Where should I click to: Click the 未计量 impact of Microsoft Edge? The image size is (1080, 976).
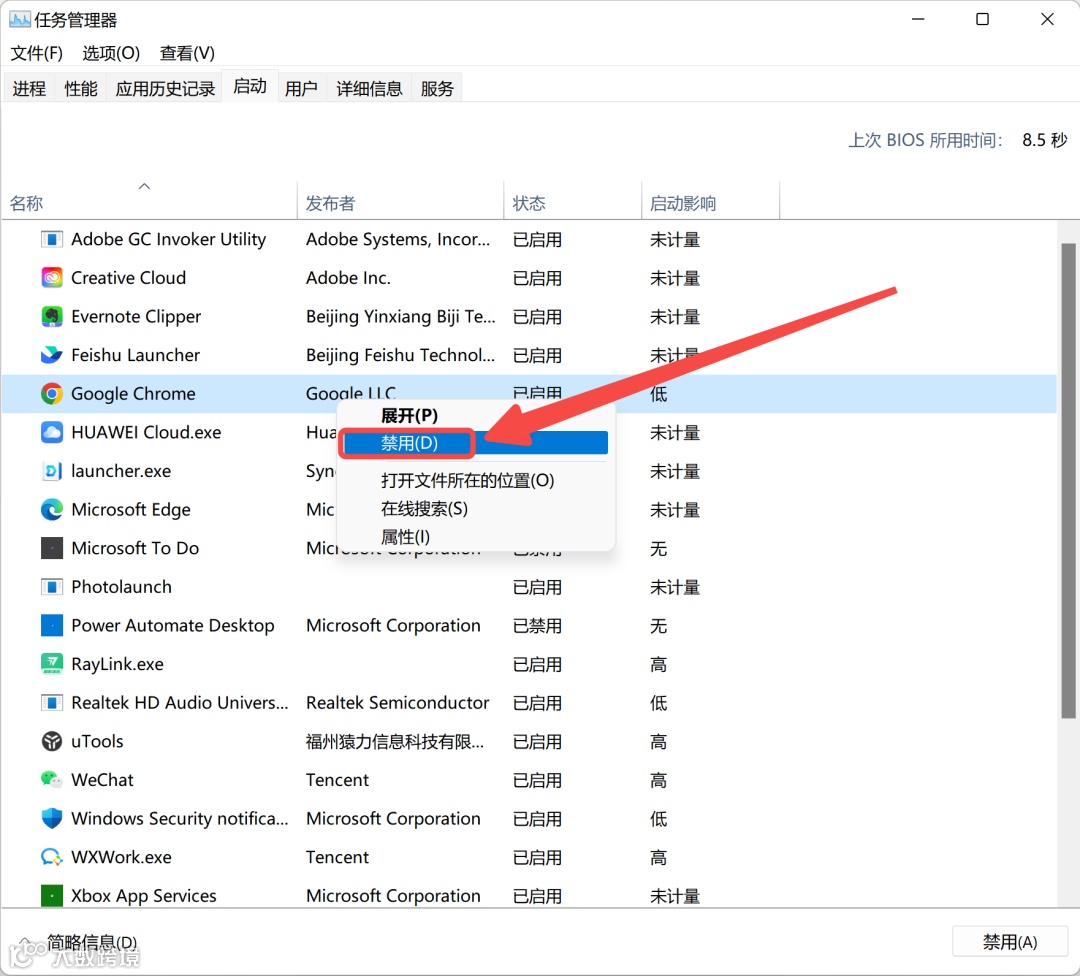point(675,510)
